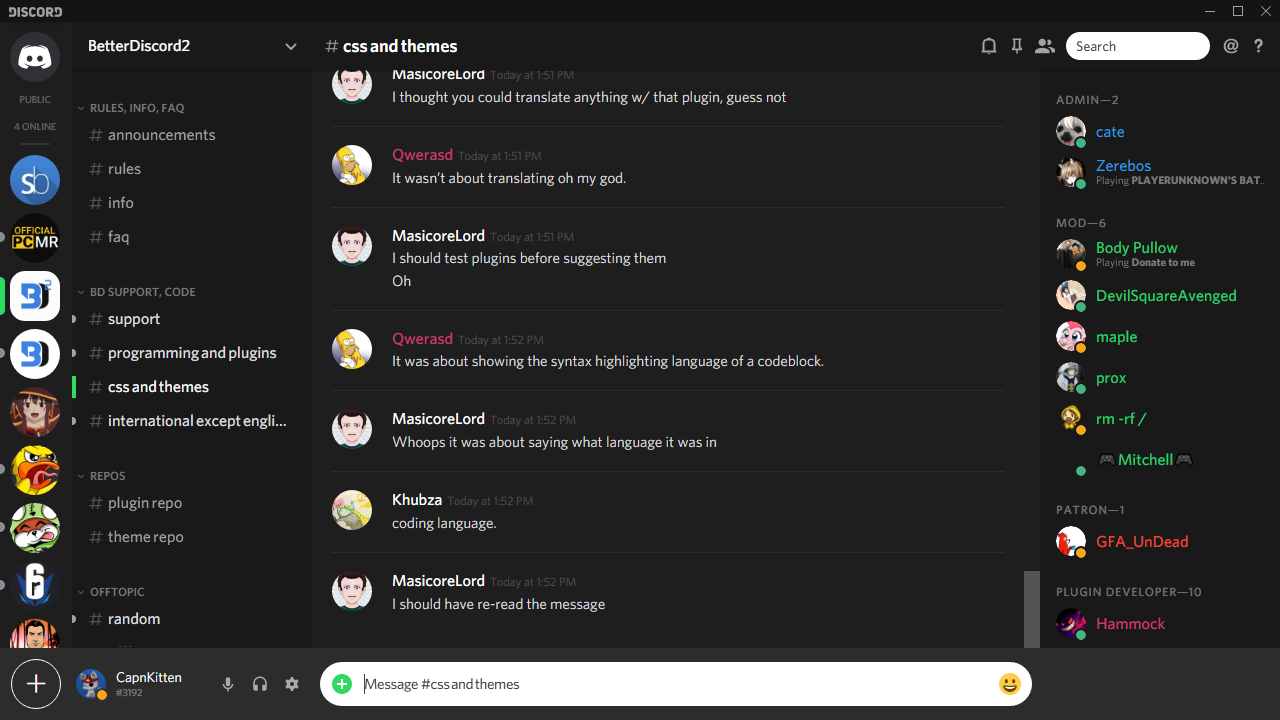Image resolution: width=1280 pixels, height=720 pixels.
Task: Collapse the REPOS category
Action: pyautogui.click(x=107, y=475)
